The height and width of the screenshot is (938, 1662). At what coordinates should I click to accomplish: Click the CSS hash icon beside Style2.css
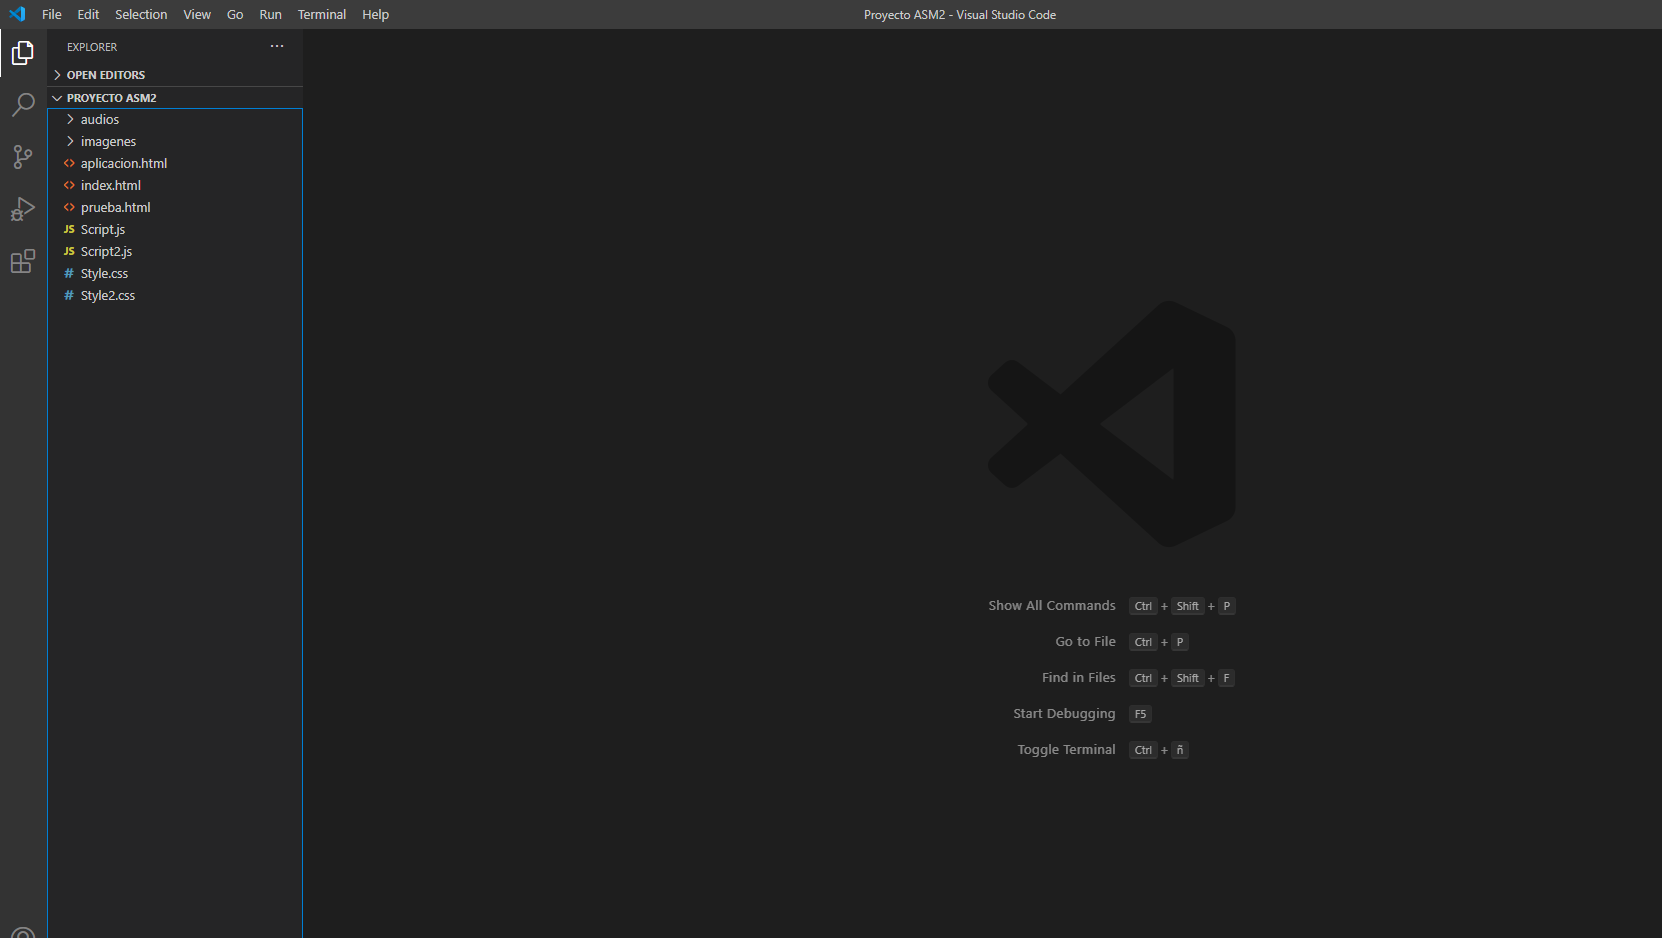coord(69,295)
